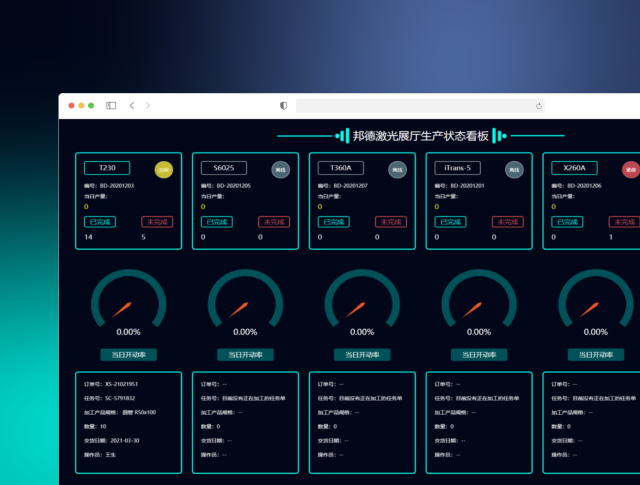Click 未完成 tag in iTrans-S card
The height and width of the screenshot is (485, 640).
(508, 222)
